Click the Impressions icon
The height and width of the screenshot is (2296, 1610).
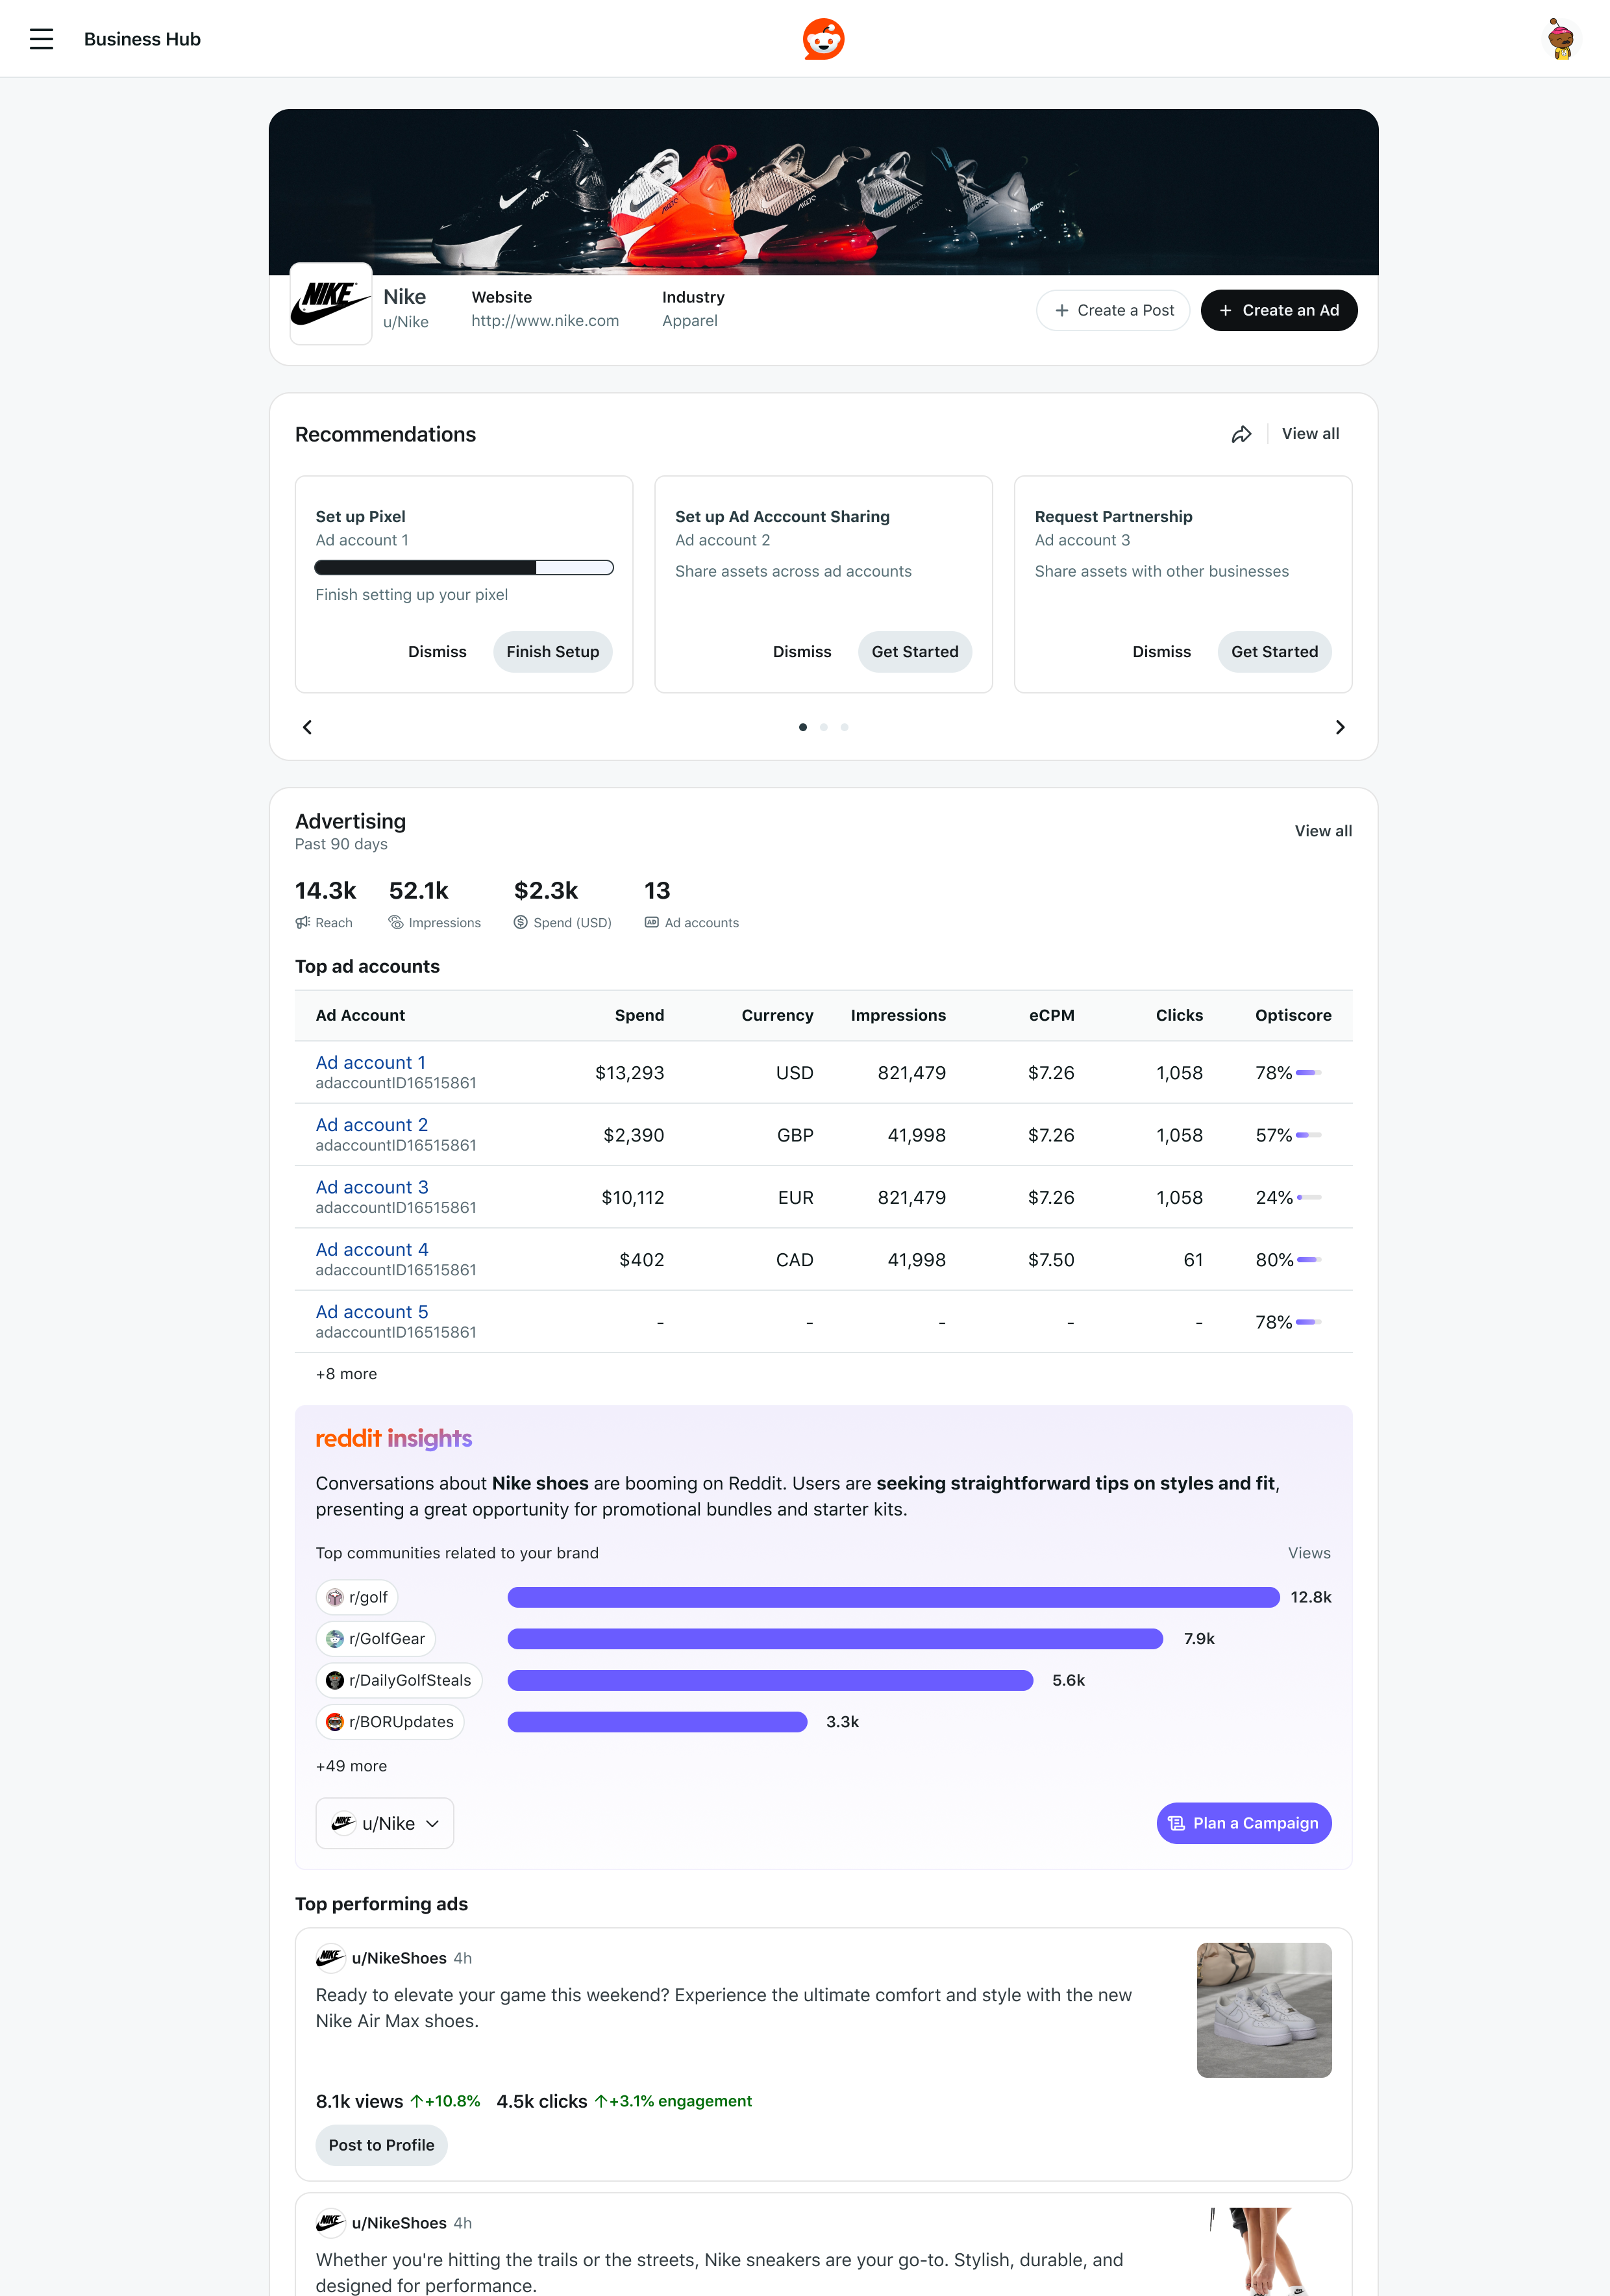[396, 922]
